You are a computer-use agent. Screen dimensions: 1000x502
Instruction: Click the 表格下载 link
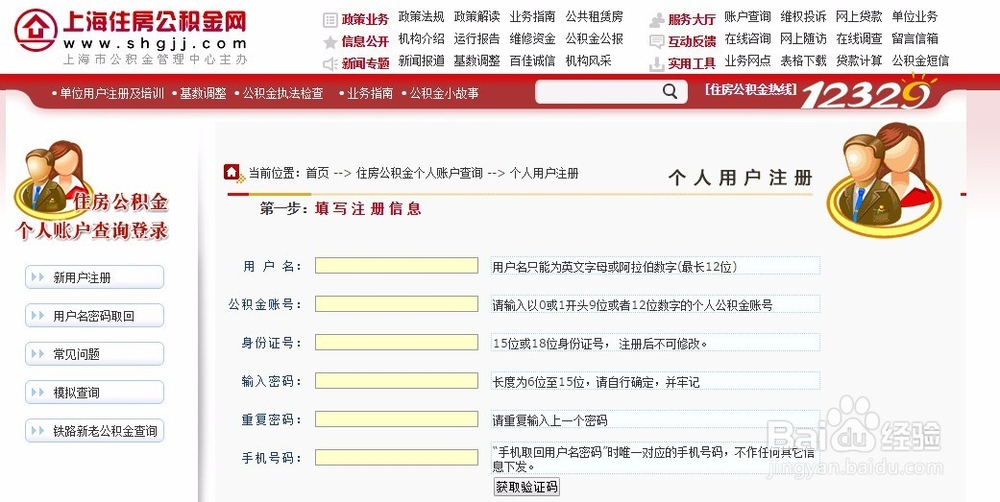click(x=803, y=61)
